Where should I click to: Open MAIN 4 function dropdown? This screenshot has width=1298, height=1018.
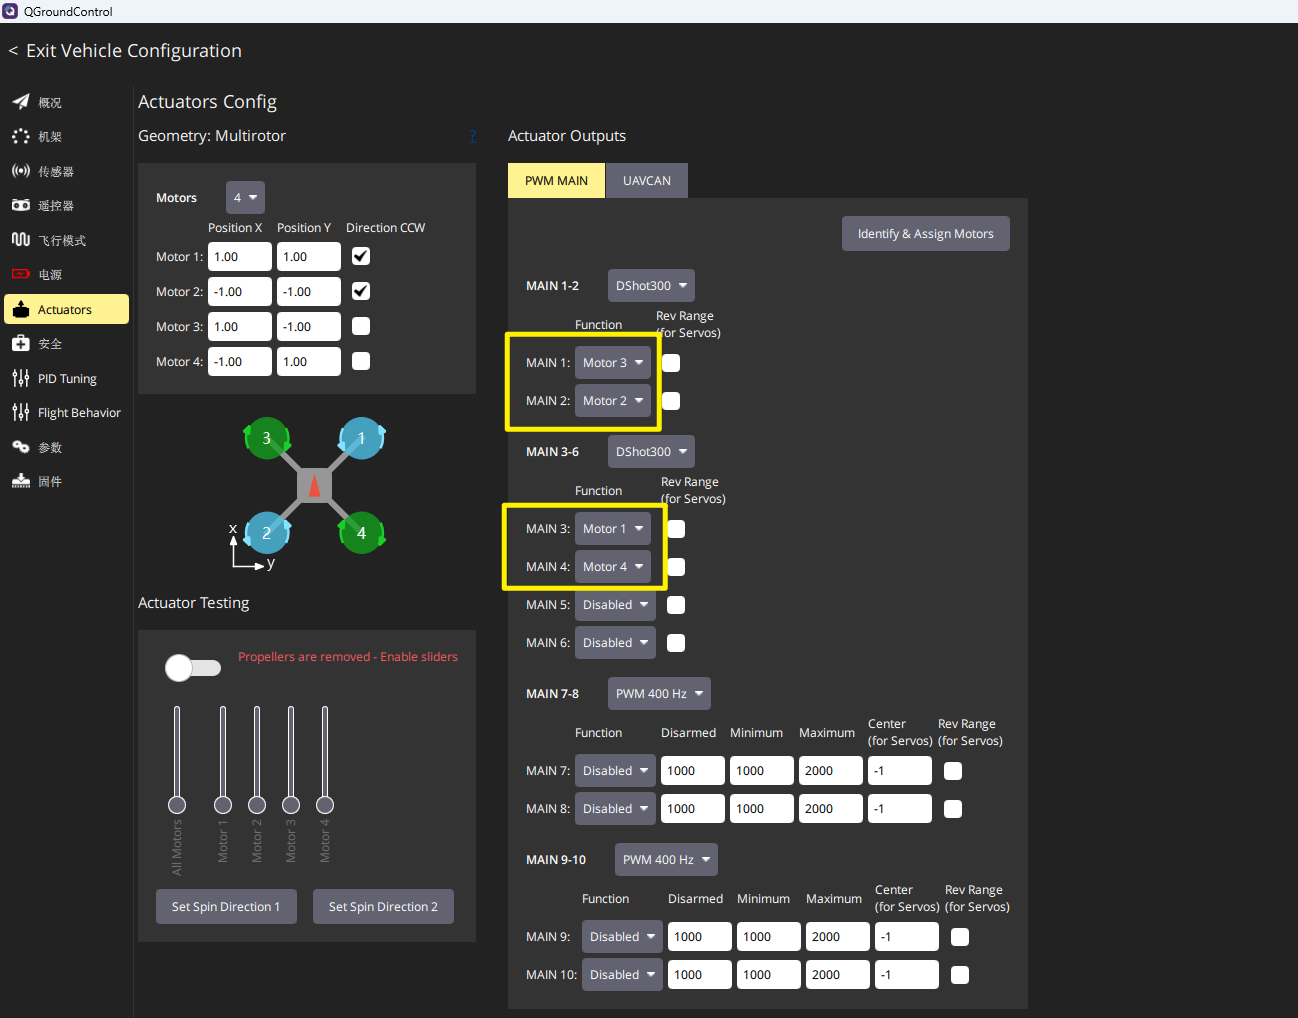point(613,567)
